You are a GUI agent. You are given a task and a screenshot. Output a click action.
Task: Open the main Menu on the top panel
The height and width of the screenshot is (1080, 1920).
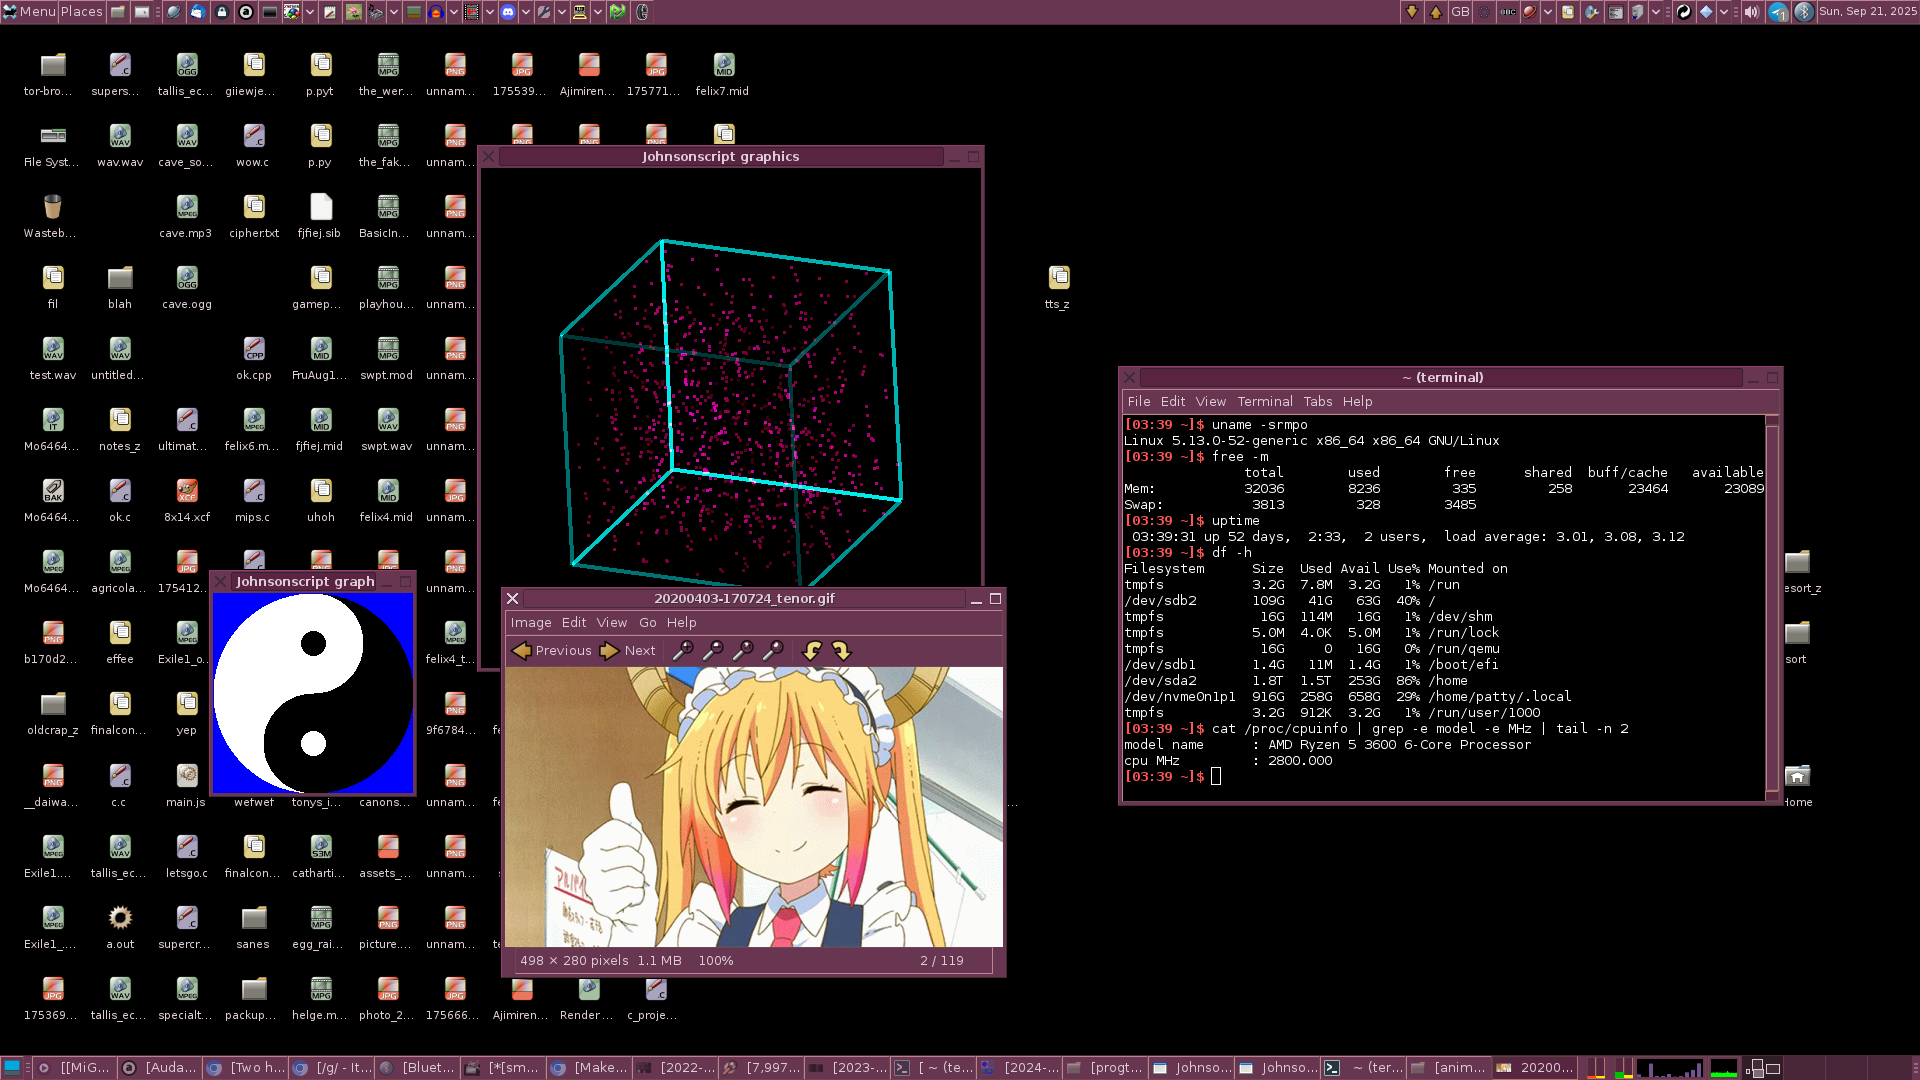pos(29,11)
